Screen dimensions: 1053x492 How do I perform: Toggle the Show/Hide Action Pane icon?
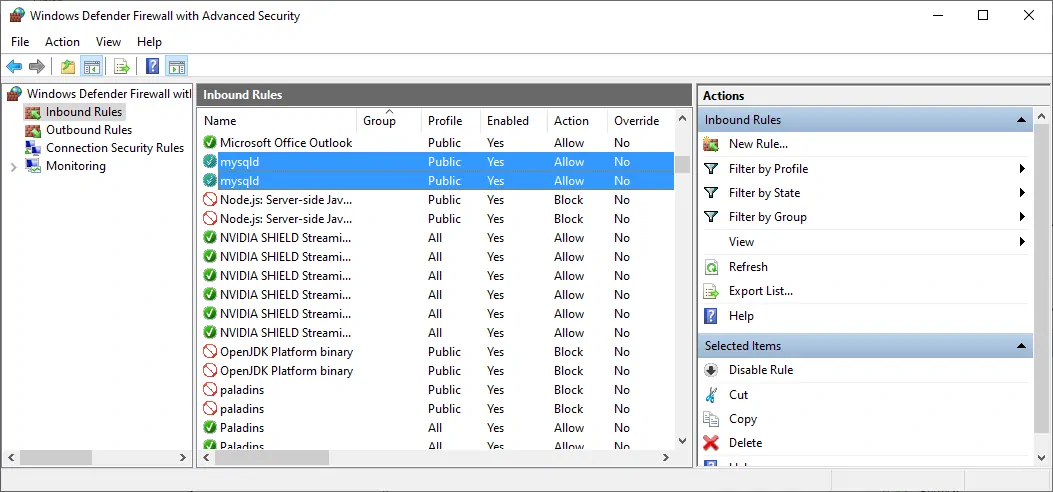pyautogui.click(x=177, y=67)
